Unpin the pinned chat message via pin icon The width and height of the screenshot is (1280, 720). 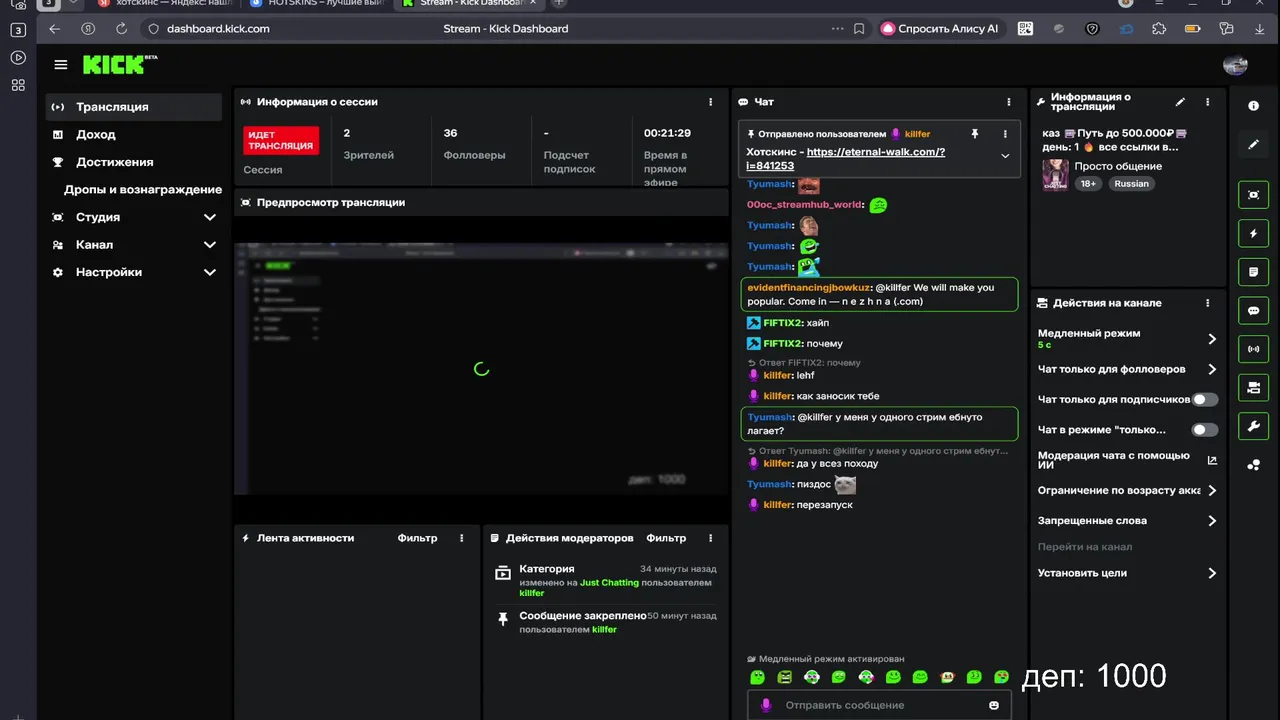point(975,134)
